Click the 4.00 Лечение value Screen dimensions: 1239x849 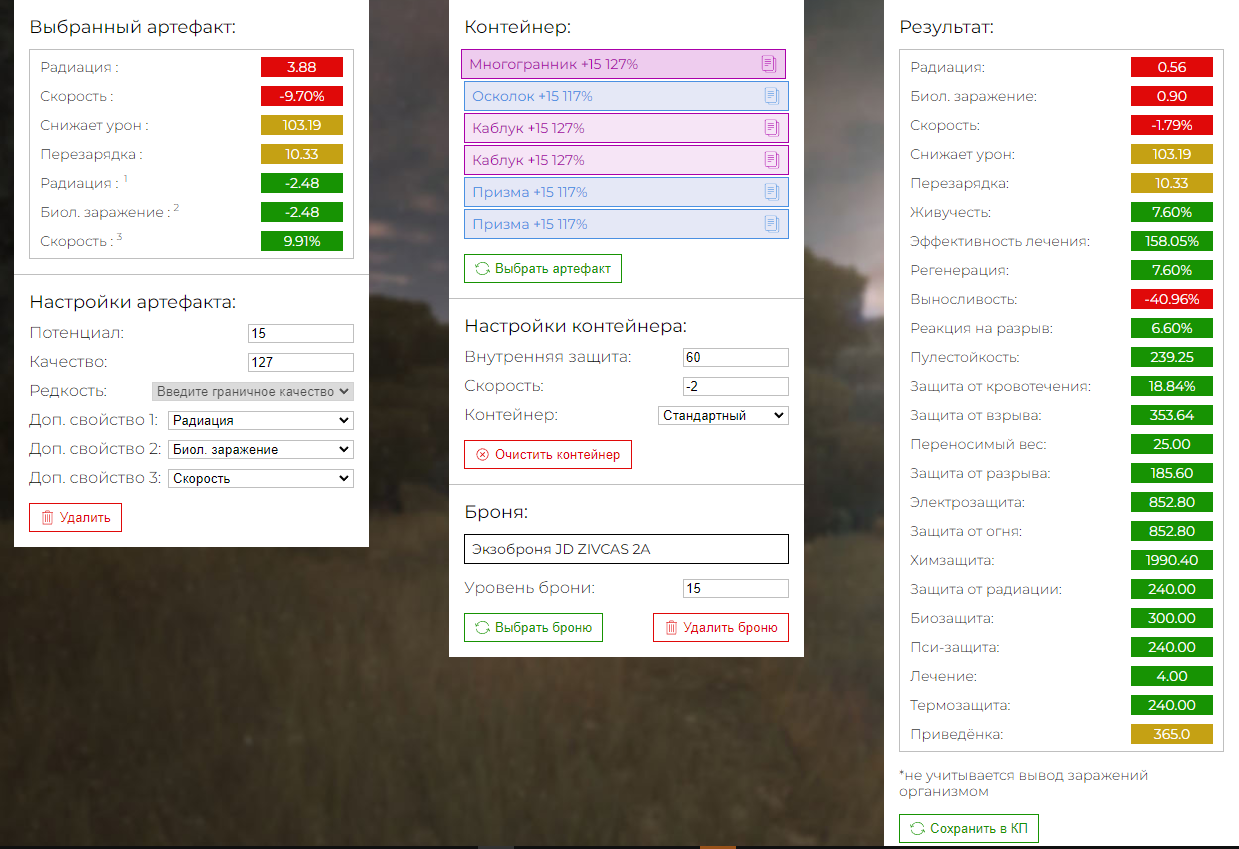pos(1172,676)
